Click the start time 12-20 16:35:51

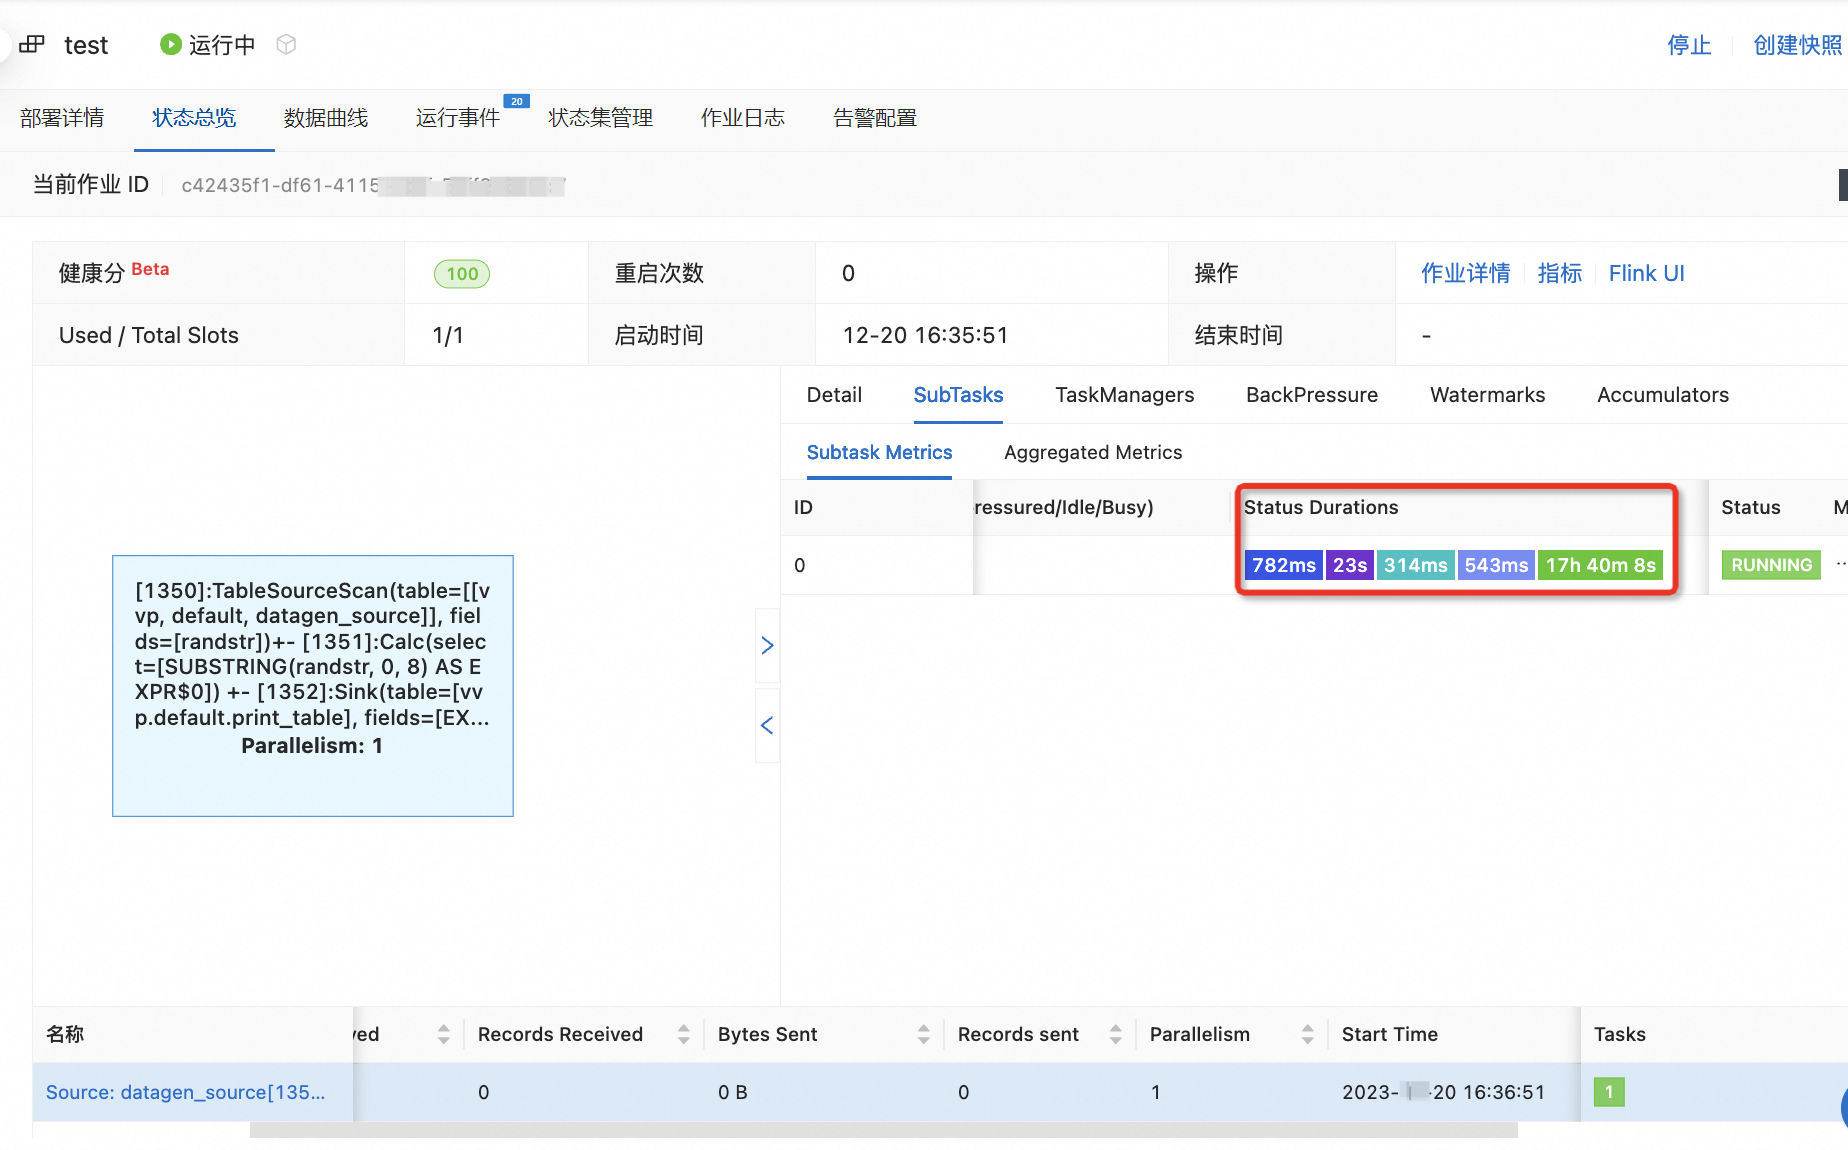925,335
